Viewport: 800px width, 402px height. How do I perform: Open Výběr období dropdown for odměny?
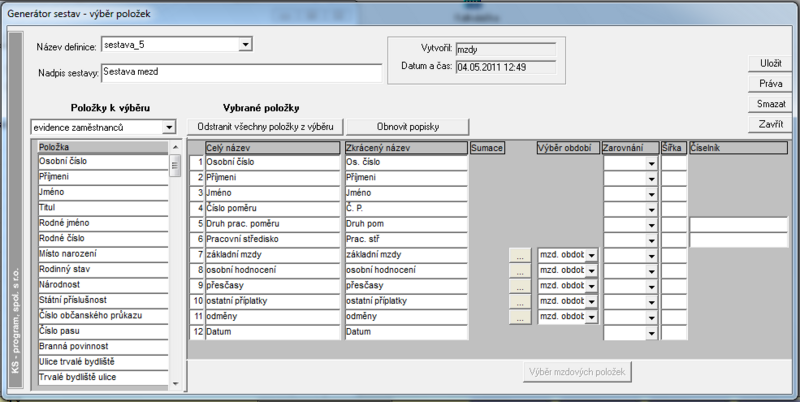tap(591, 317)
